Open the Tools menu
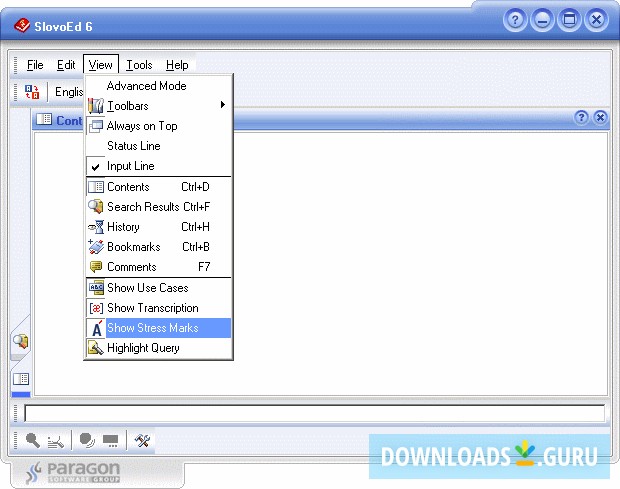620x489 pixels. tap(139, 65)
